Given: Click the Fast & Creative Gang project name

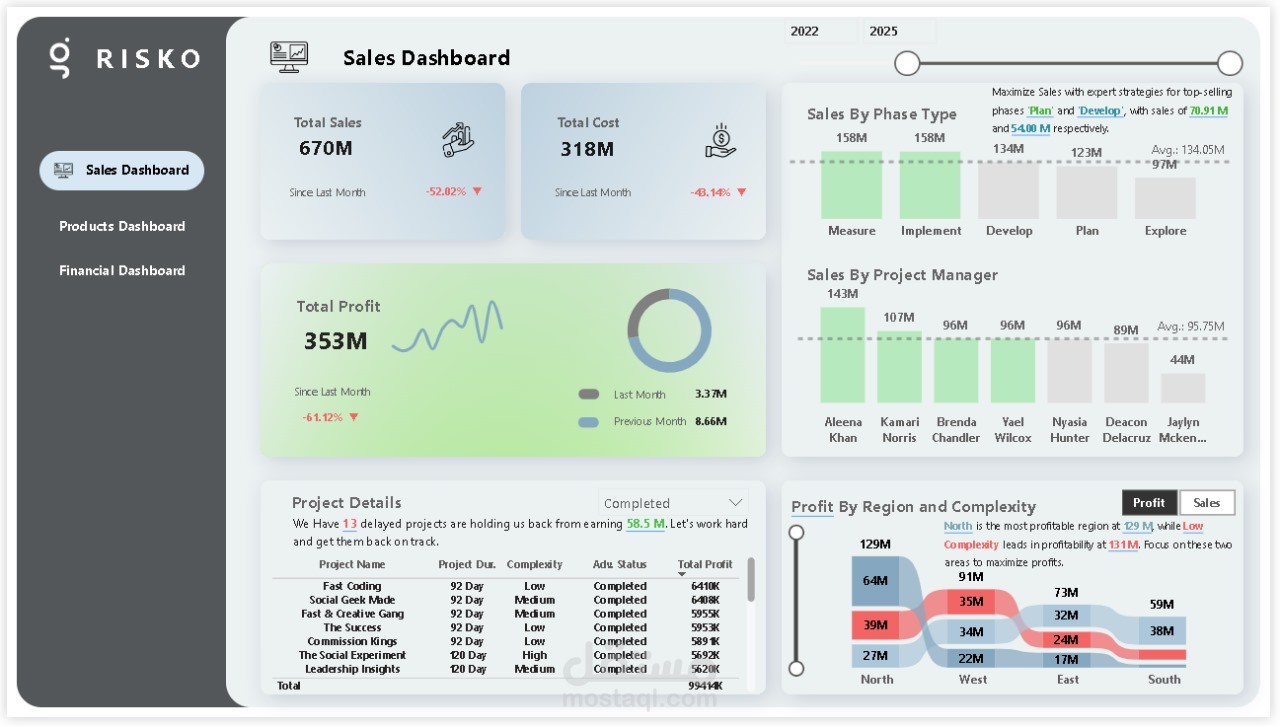Looking at the screenshot, I should click(352, 614).
